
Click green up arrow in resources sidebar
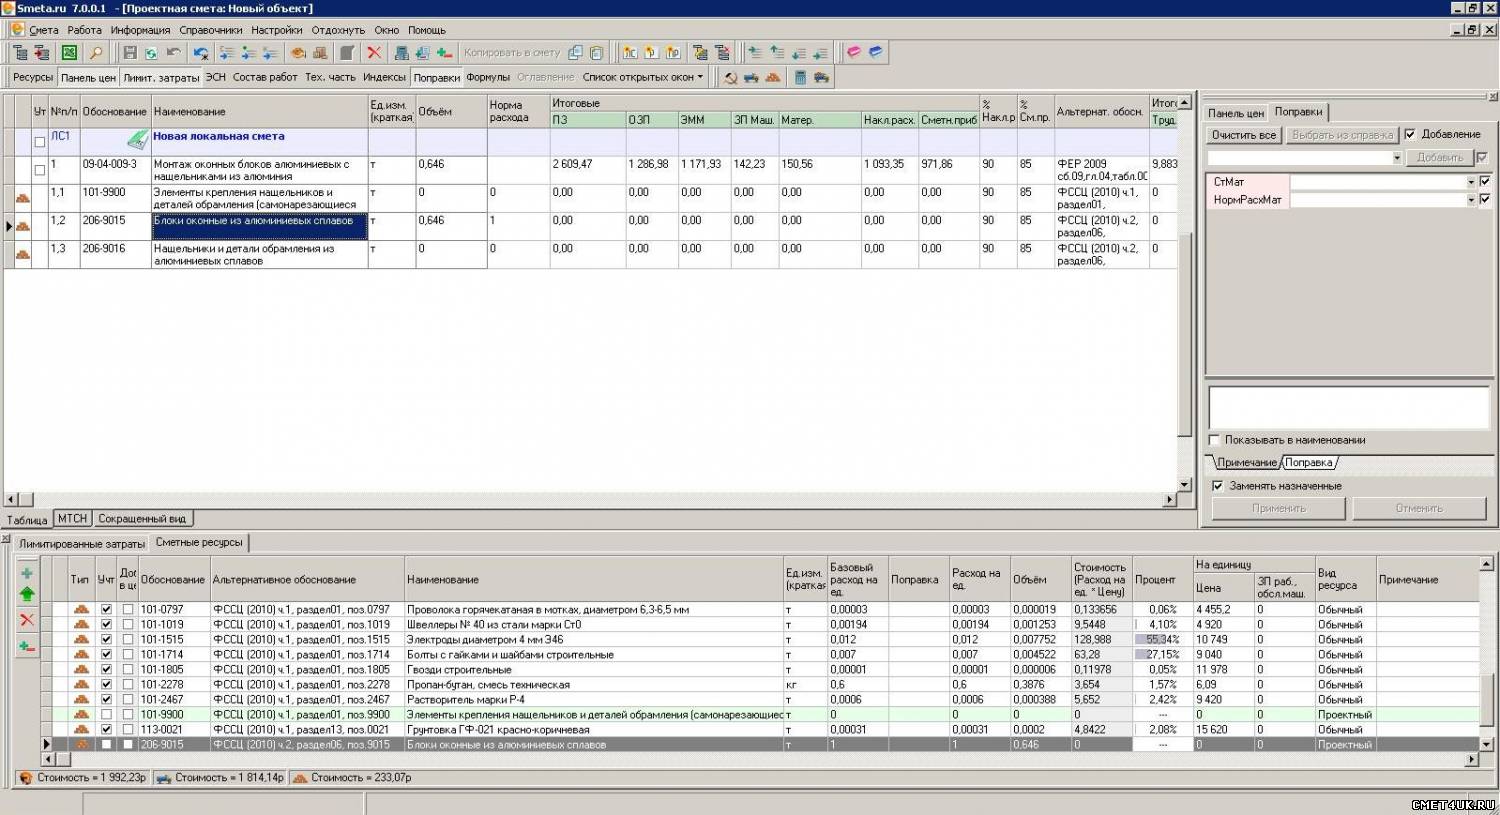click(x=27, y=594)
